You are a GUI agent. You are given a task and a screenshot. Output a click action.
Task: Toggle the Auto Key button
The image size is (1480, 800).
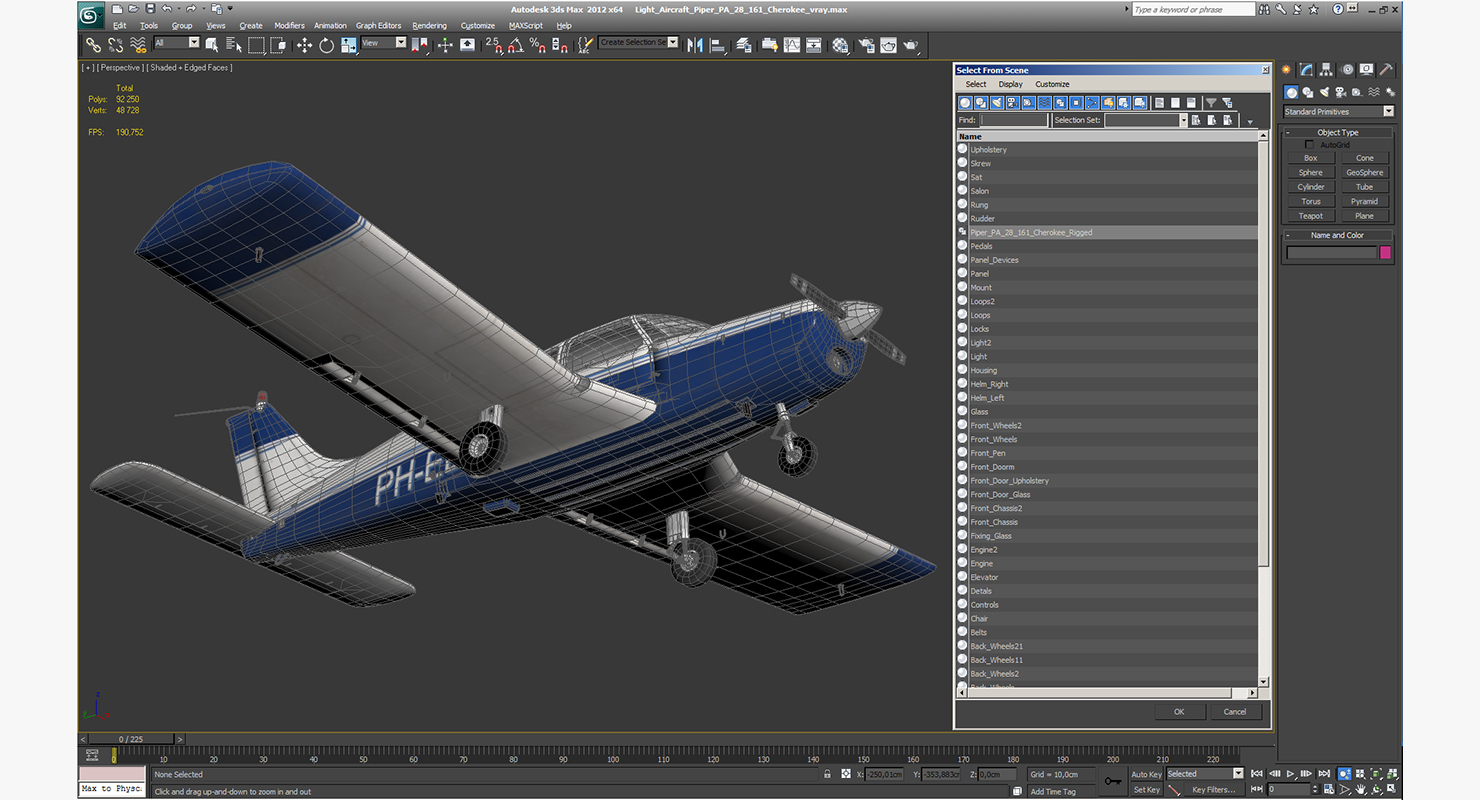point(1146,774)
